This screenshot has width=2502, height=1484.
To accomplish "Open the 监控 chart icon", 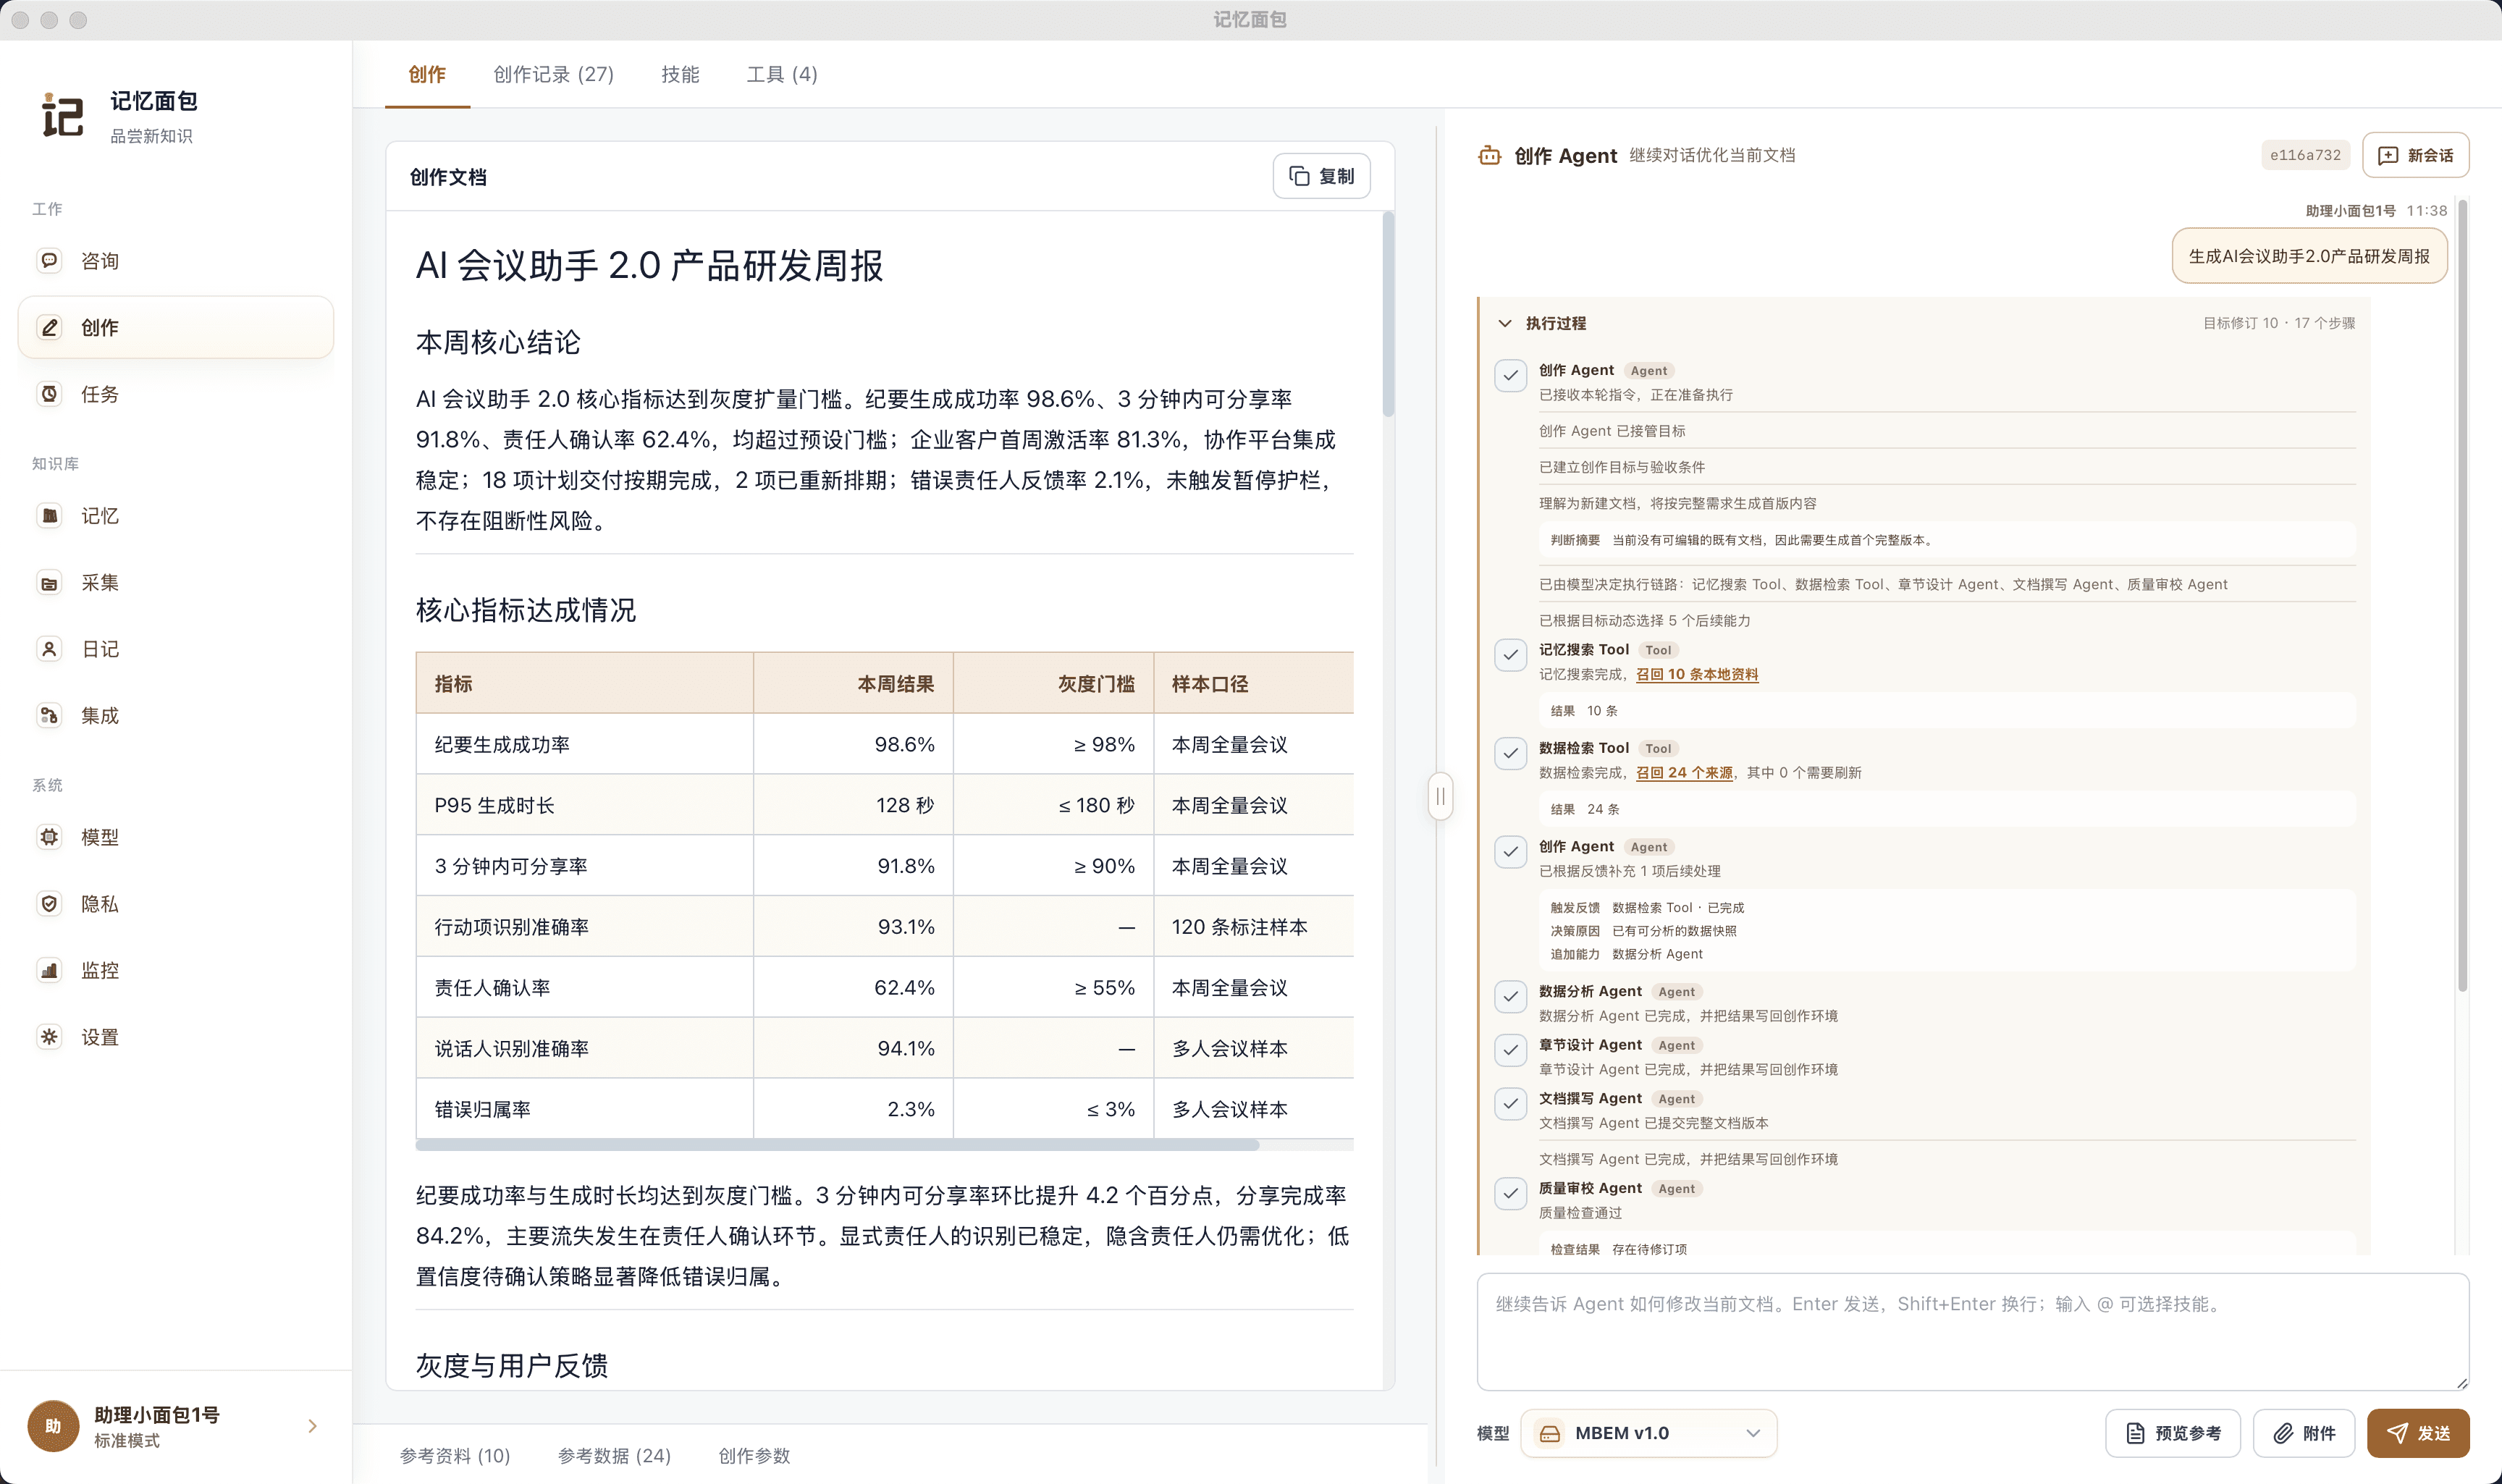I will coord(49,970).
